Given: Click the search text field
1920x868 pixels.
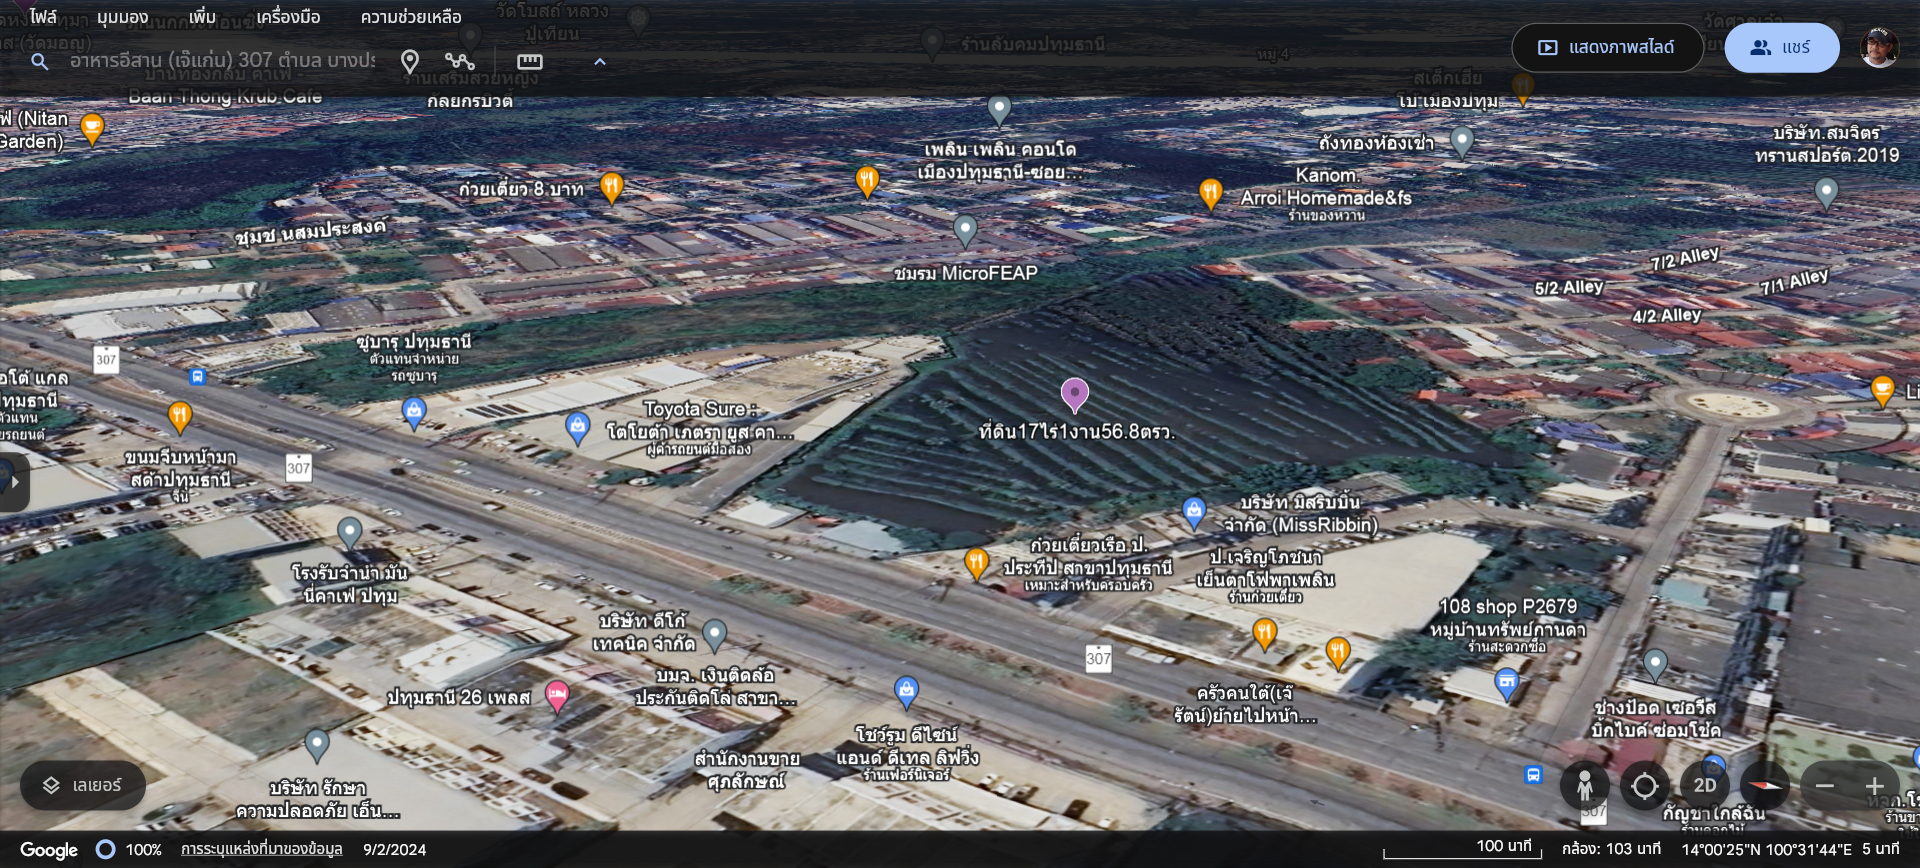Looking at the screenshot, I should pos(222,61).
